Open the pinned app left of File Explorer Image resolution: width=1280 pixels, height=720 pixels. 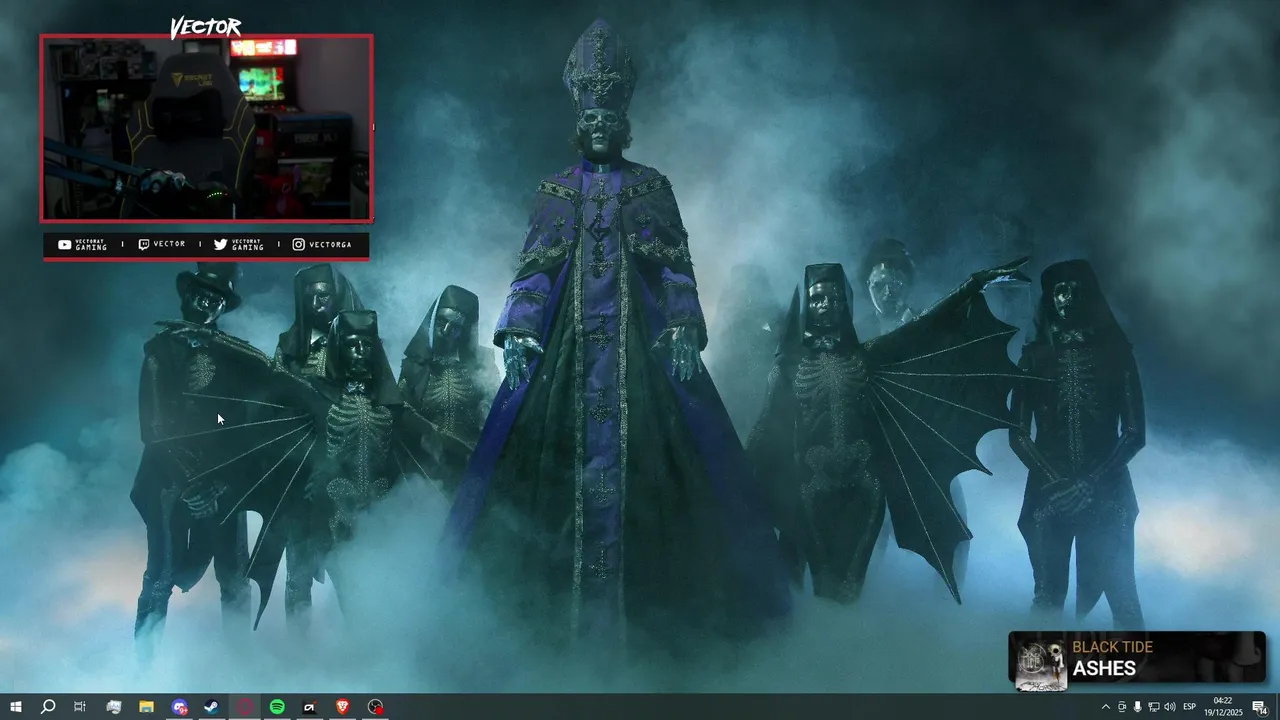[x=113, y=707]
